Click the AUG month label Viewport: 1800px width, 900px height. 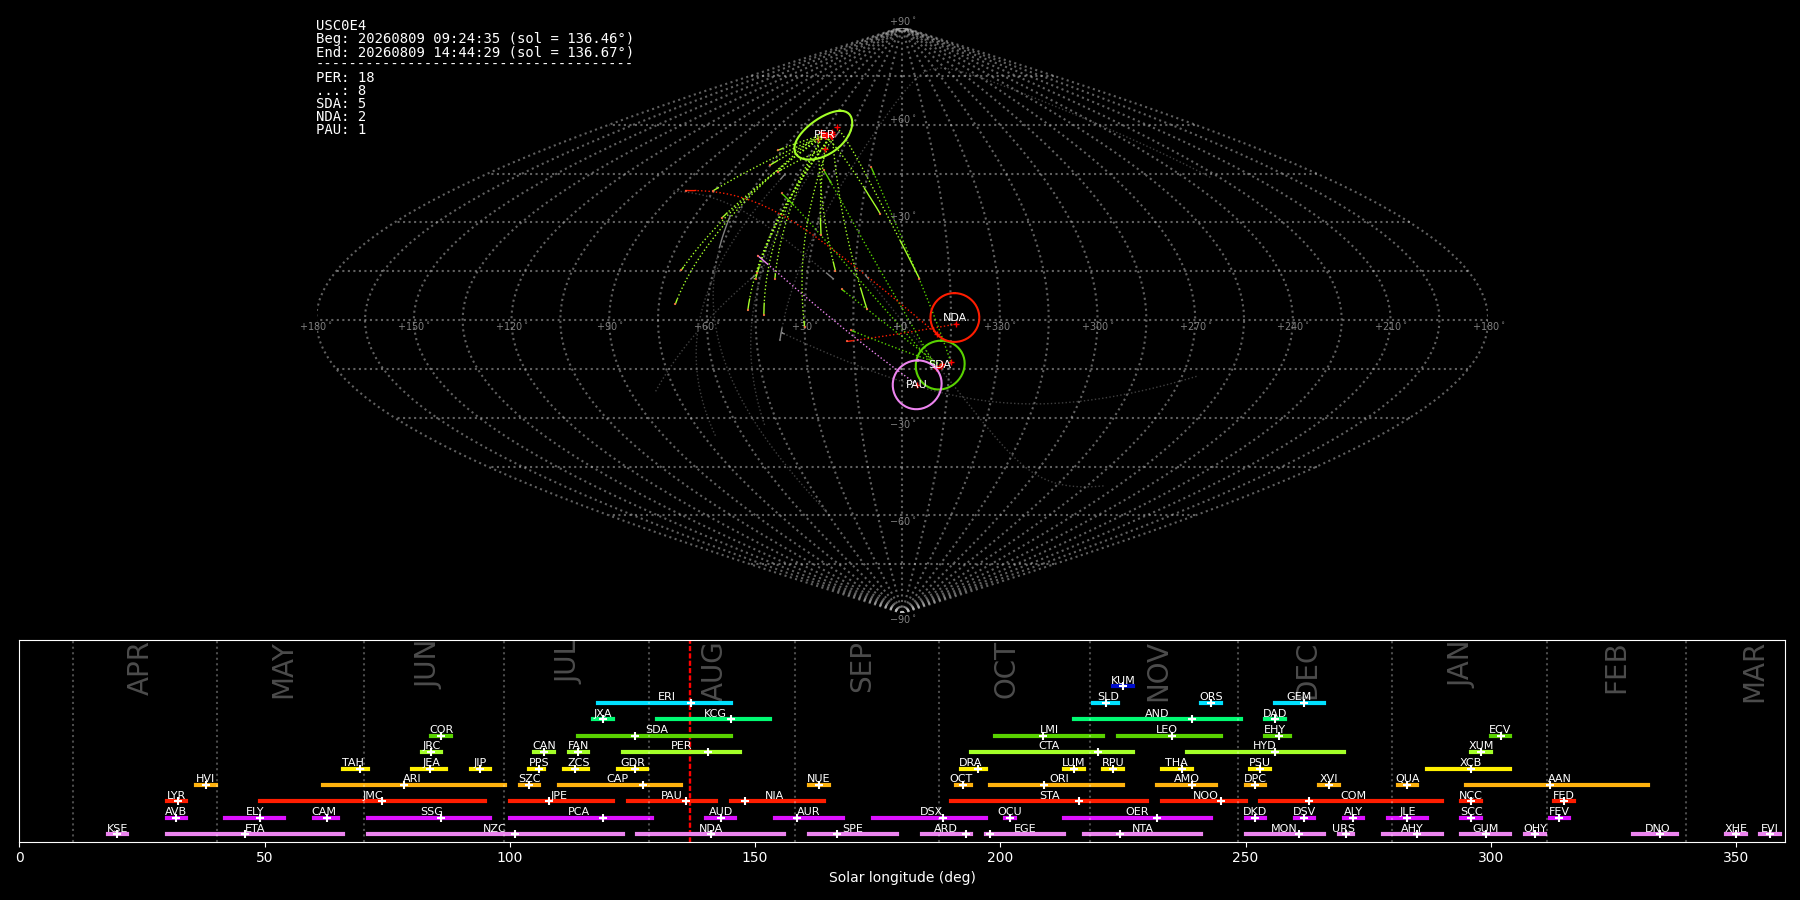coord(712,669)
